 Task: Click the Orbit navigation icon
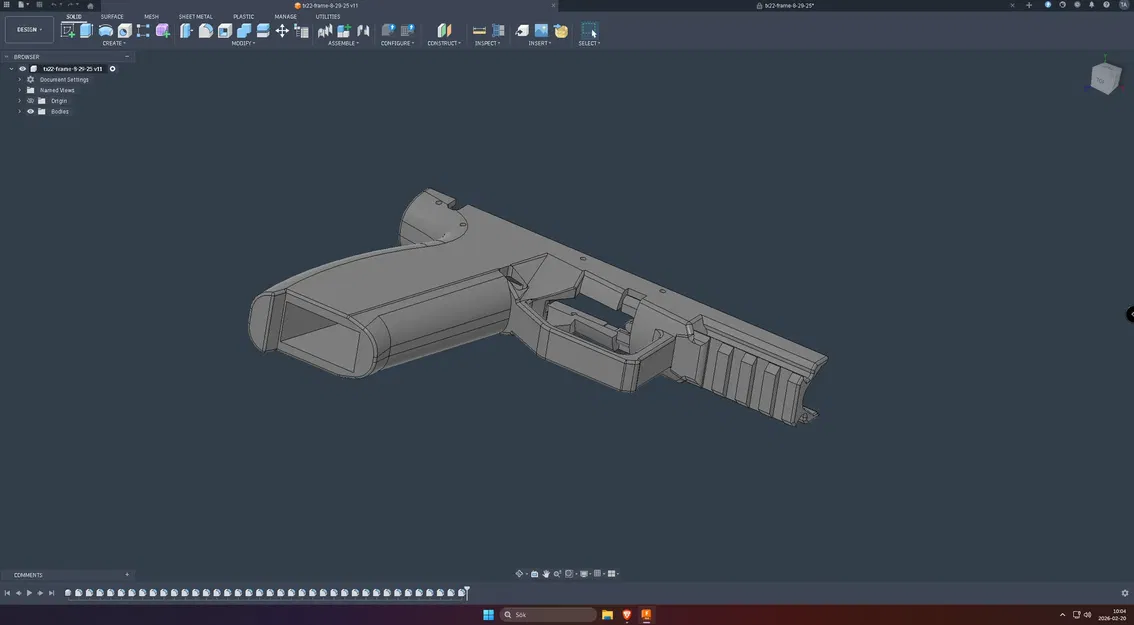click(x=519, y=574)
